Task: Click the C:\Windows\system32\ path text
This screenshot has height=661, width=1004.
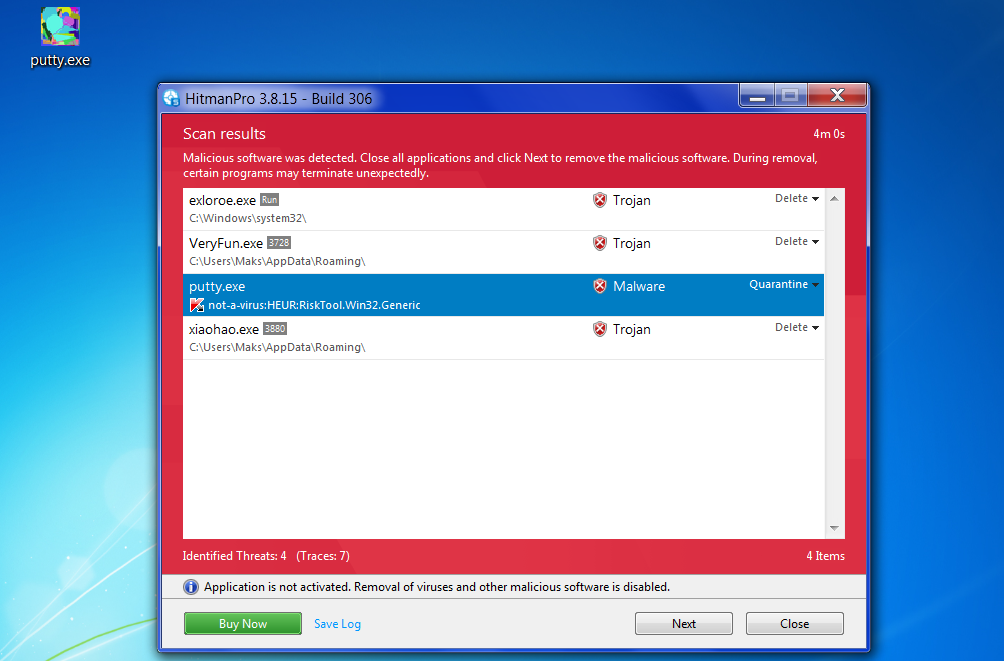Action: pos(248,218)
